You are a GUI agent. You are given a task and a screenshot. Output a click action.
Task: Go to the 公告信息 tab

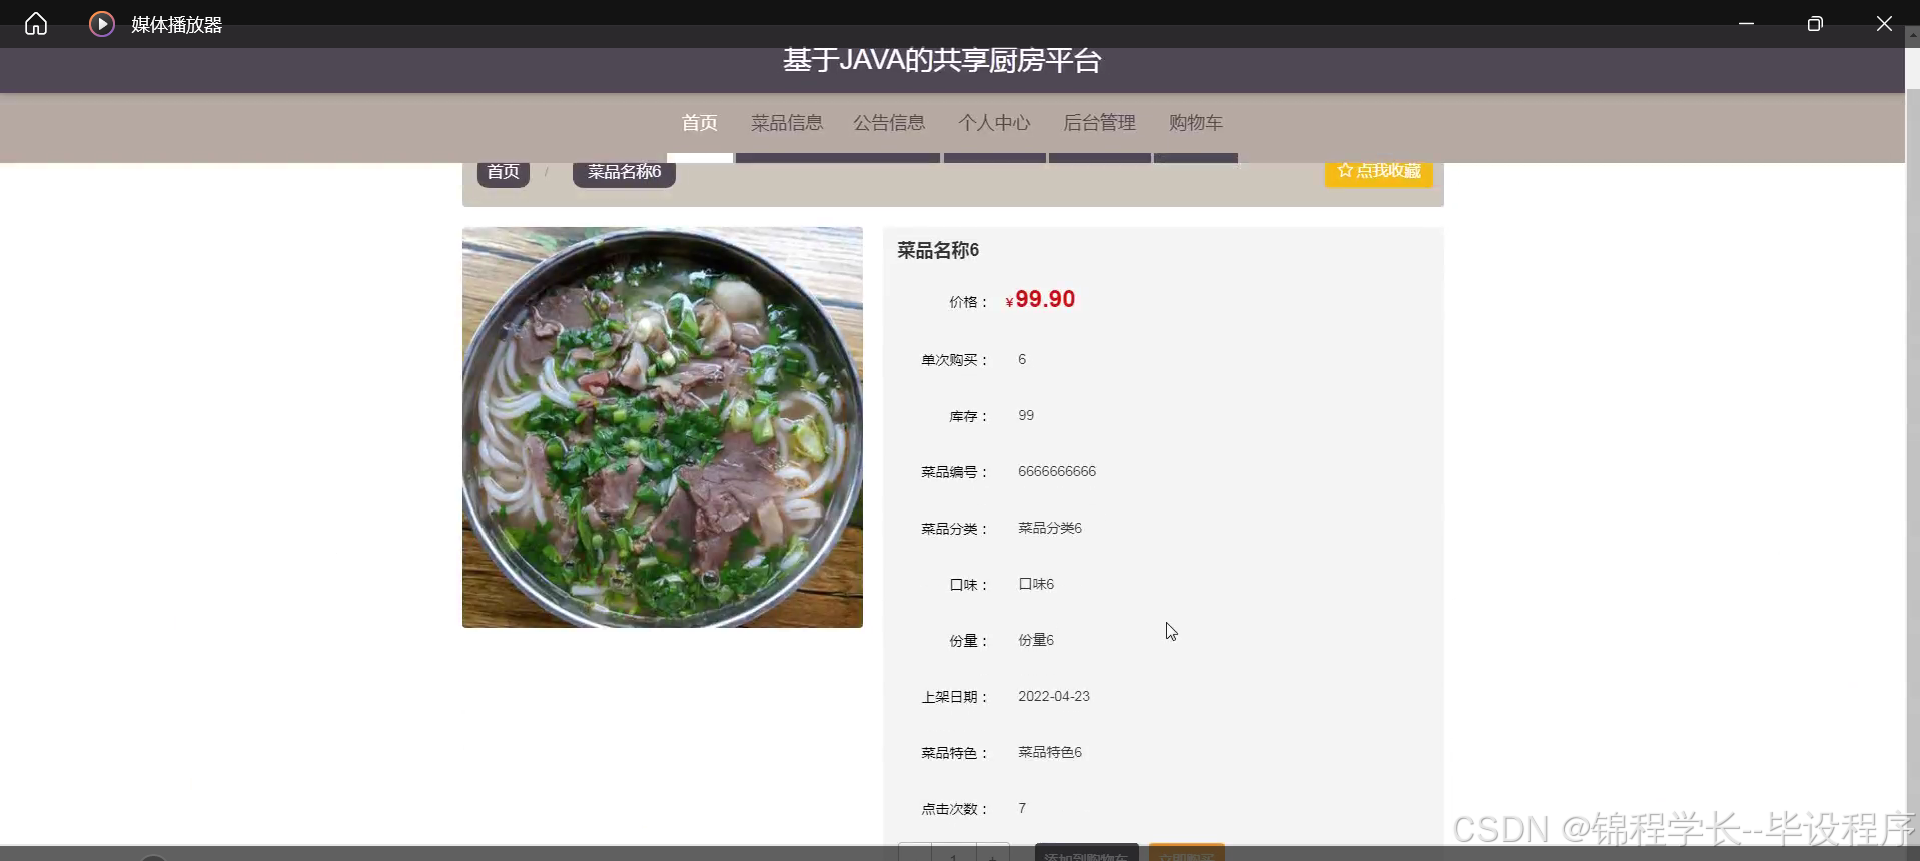pyautogui.click(x=889, y=123)
